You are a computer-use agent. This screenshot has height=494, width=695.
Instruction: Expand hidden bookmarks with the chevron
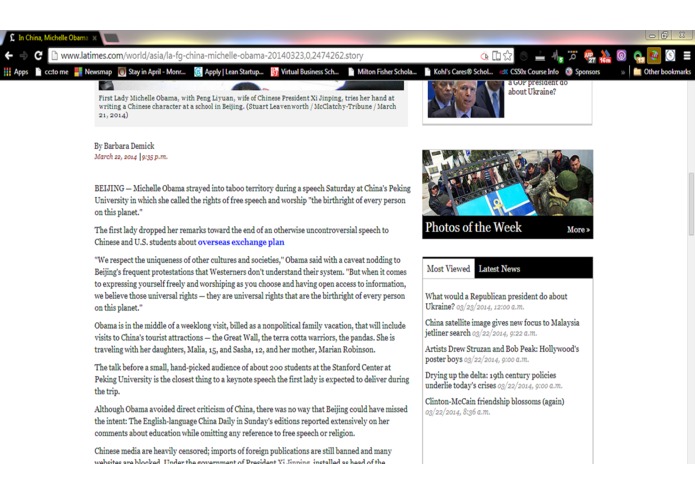coord(623,72)
